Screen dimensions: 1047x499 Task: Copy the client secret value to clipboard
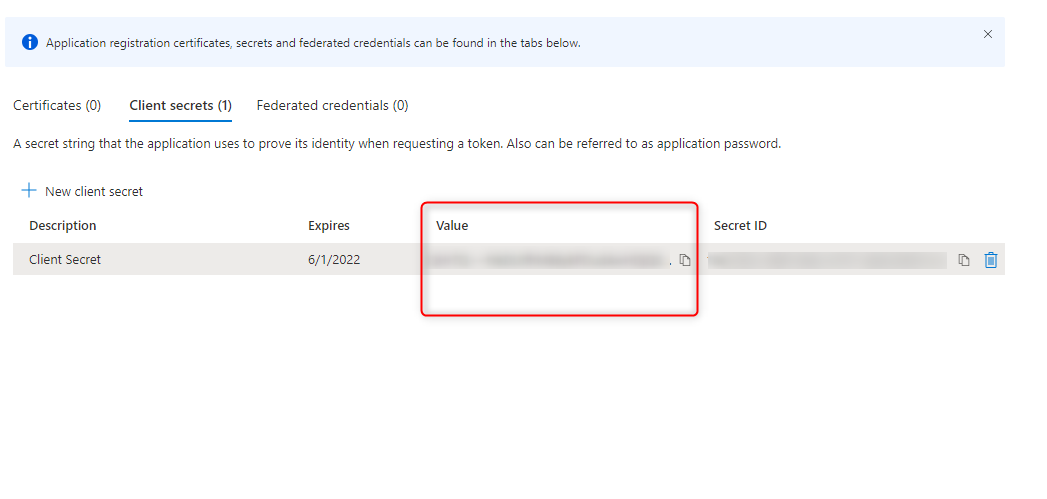685,260
